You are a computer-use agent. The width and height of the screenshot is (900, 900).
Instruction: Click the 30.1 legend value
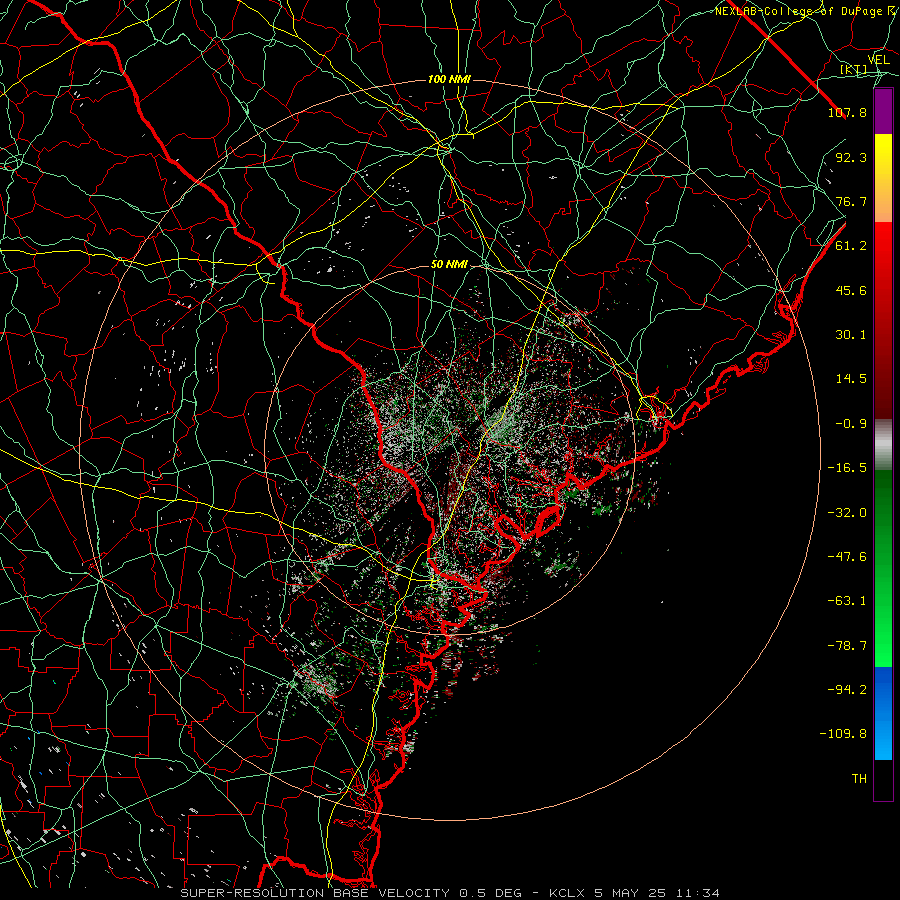click(851, 335)
